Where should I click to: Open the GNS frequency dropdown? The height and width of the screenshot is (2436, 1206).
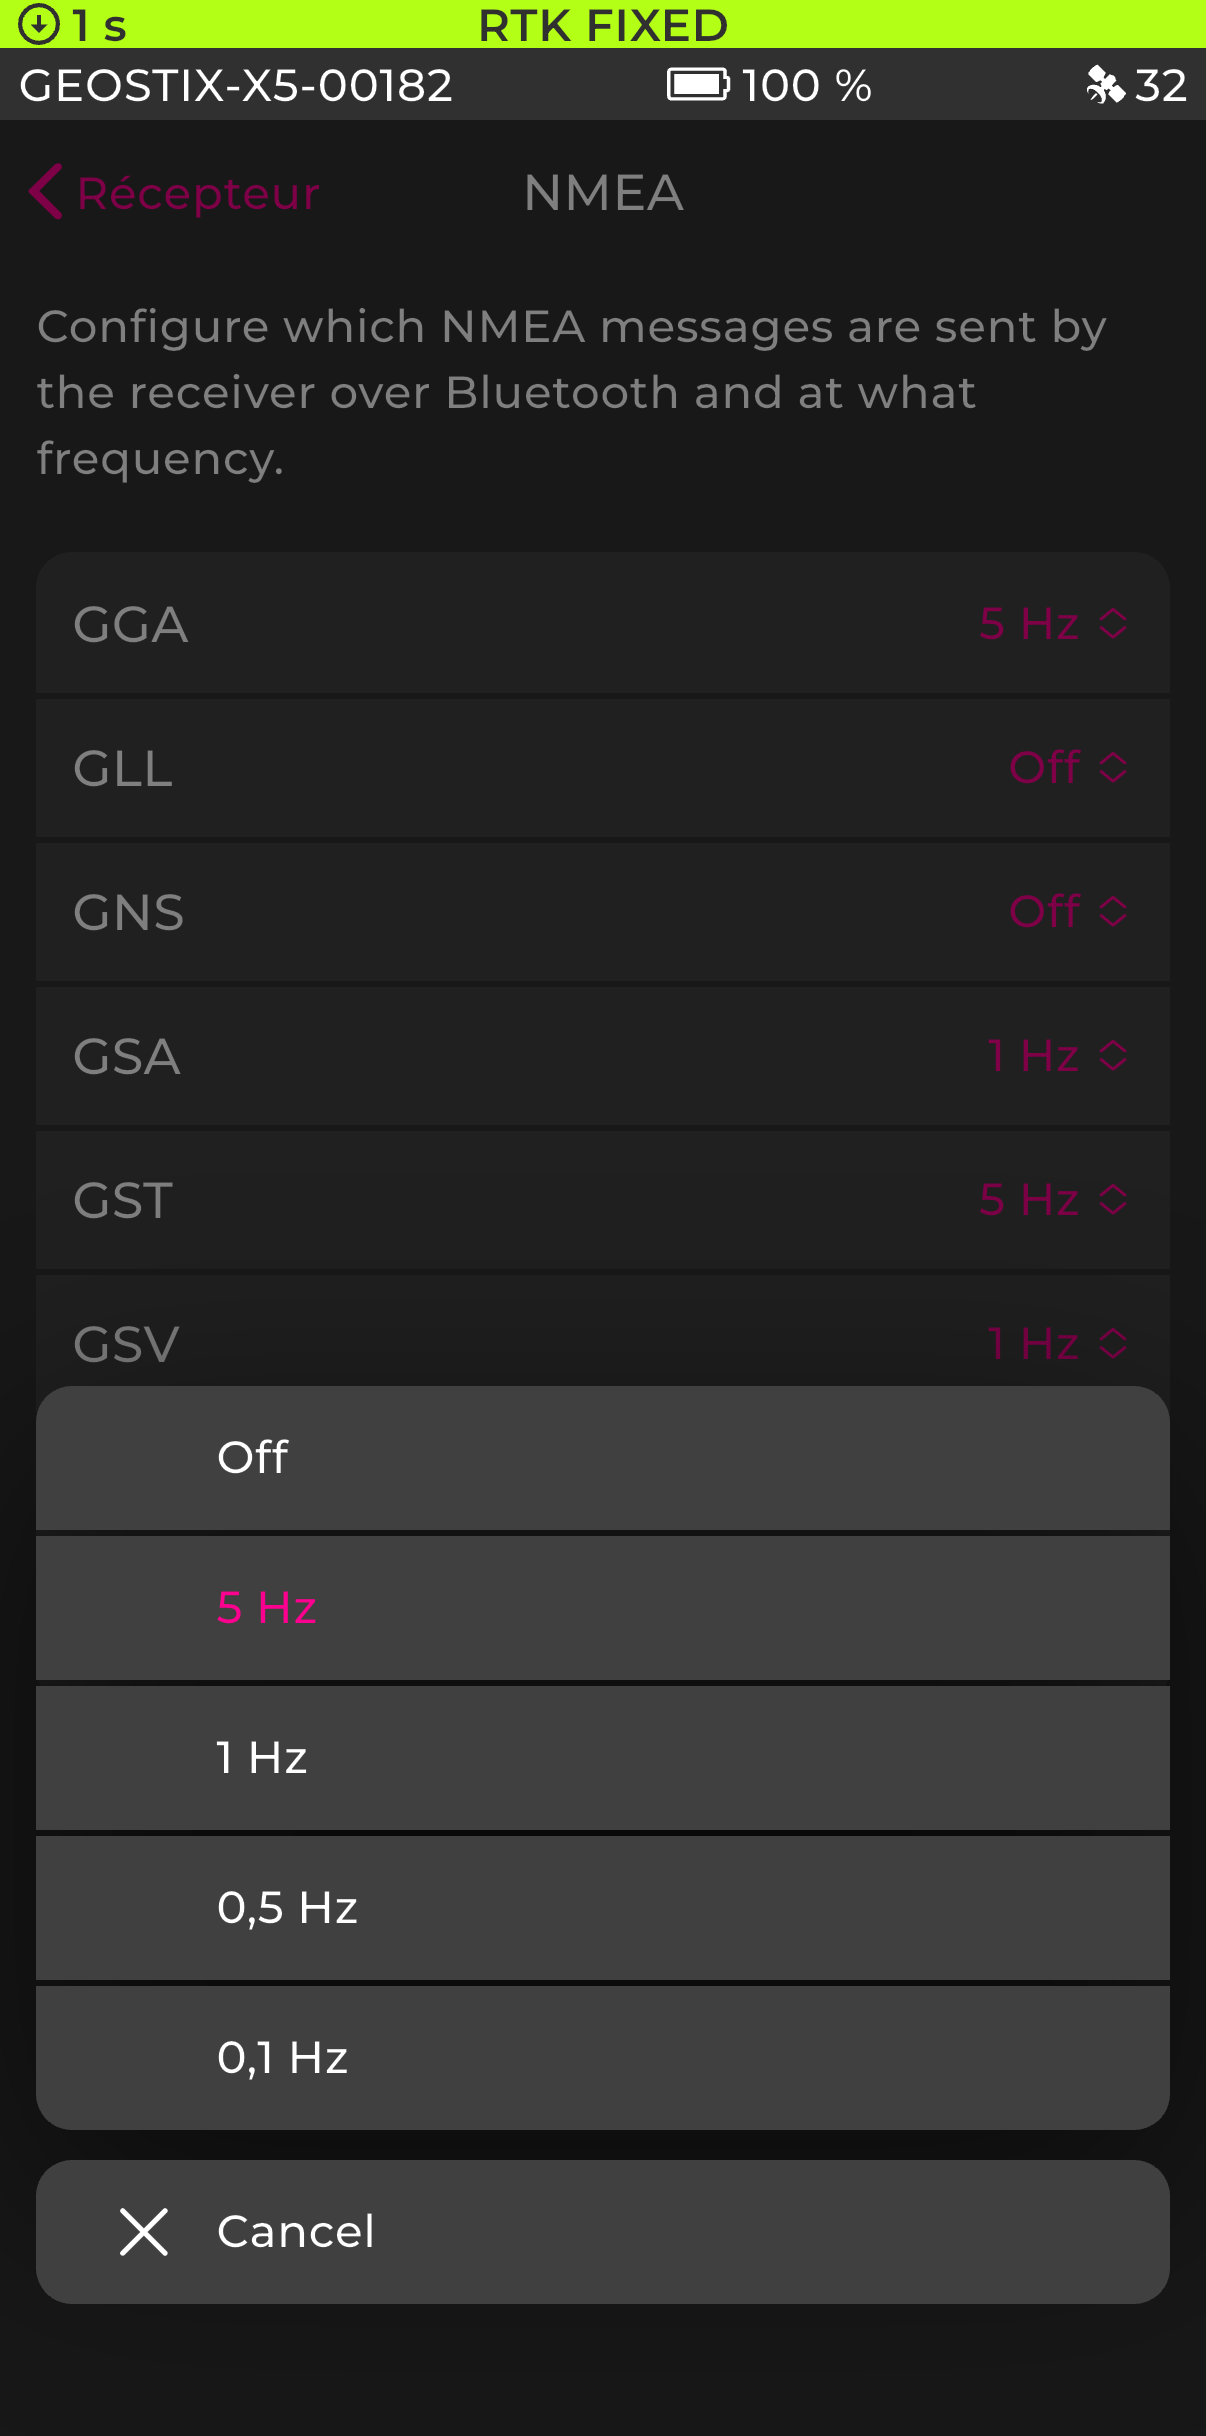coord(1066,912)
